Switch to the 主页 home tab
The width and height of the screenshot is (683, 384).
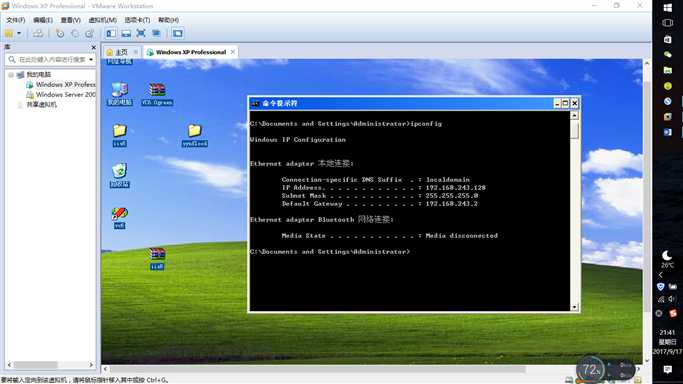coord(118,52)
